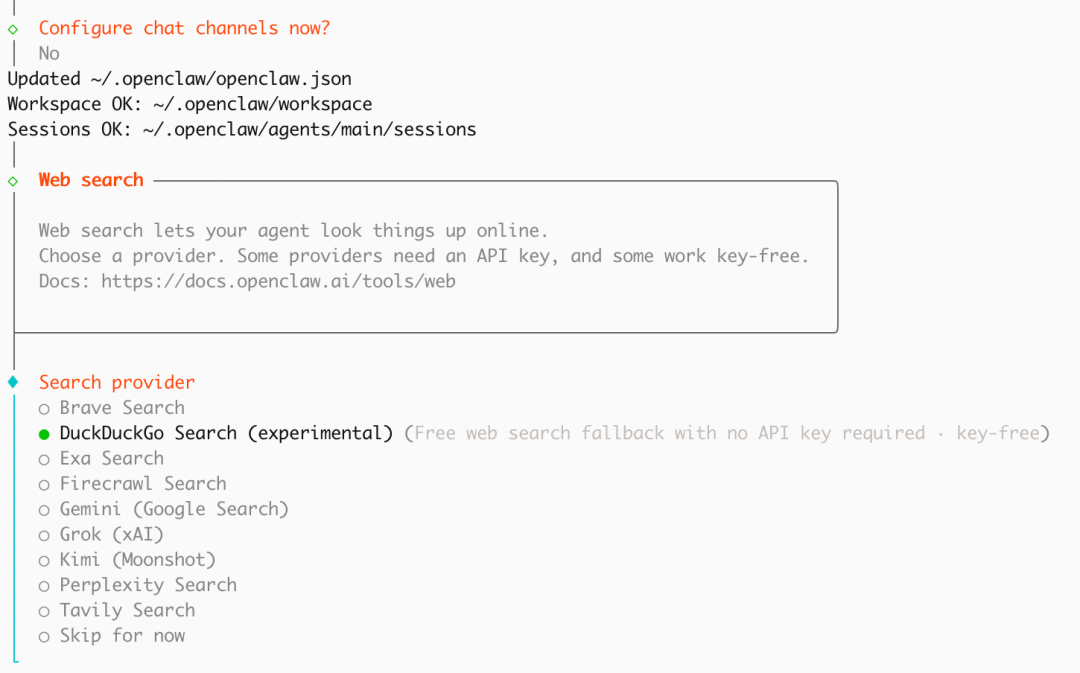Click the cyan diamond beside Search provider

point(13,382)
